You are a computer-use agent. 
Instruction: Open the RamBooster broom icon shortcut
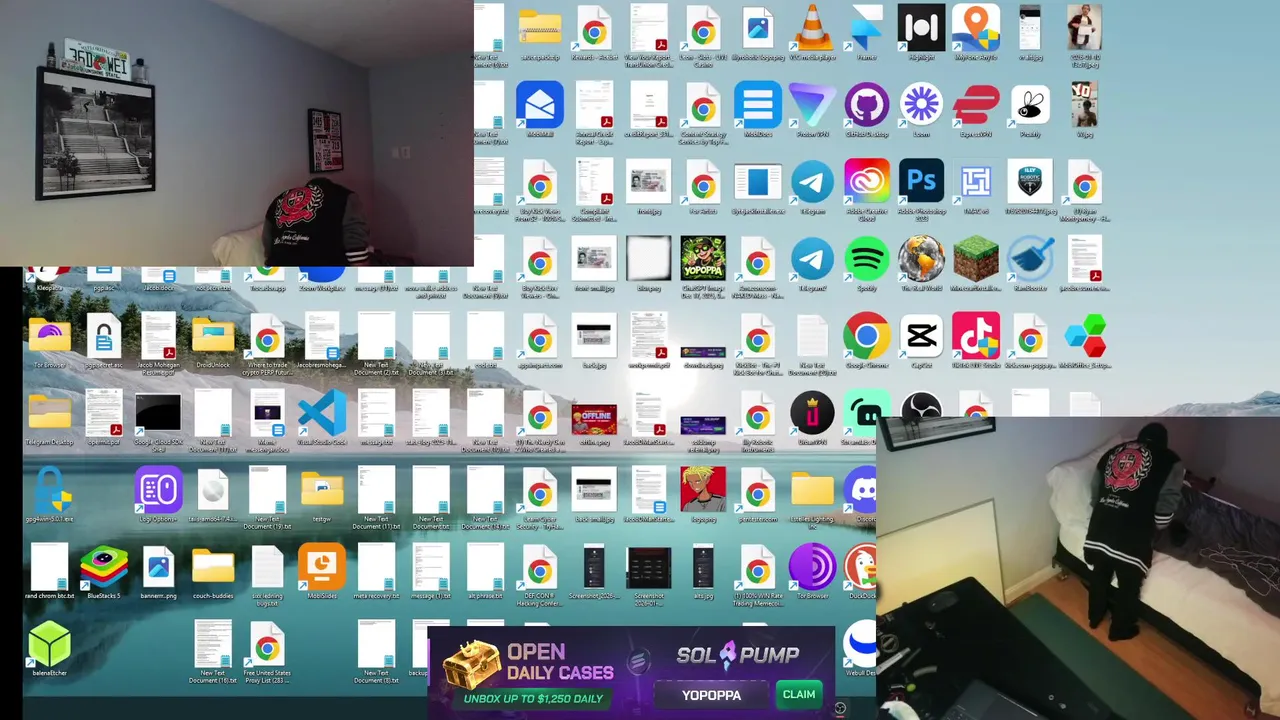1030,259
